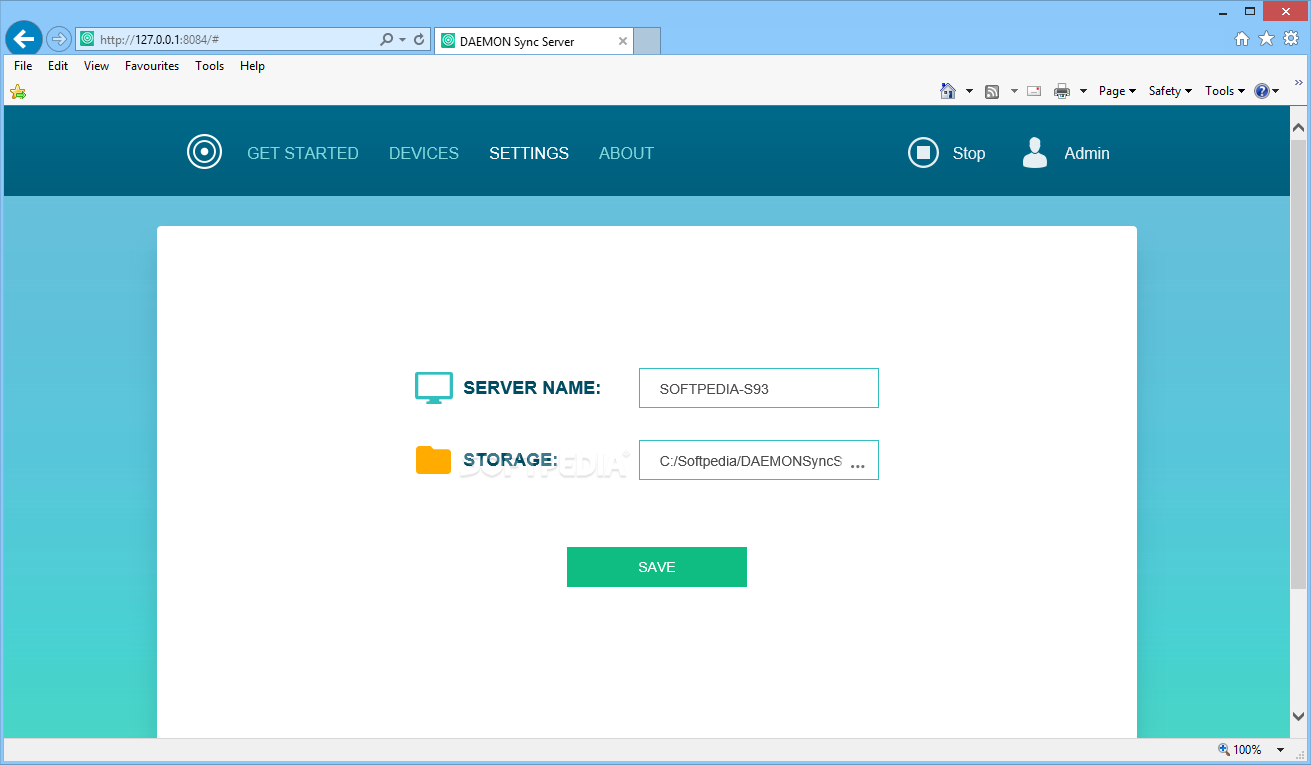The image size is (1311, 765).
Task: Browse storage folder with ellipsis button
Action: coord(857,466)
